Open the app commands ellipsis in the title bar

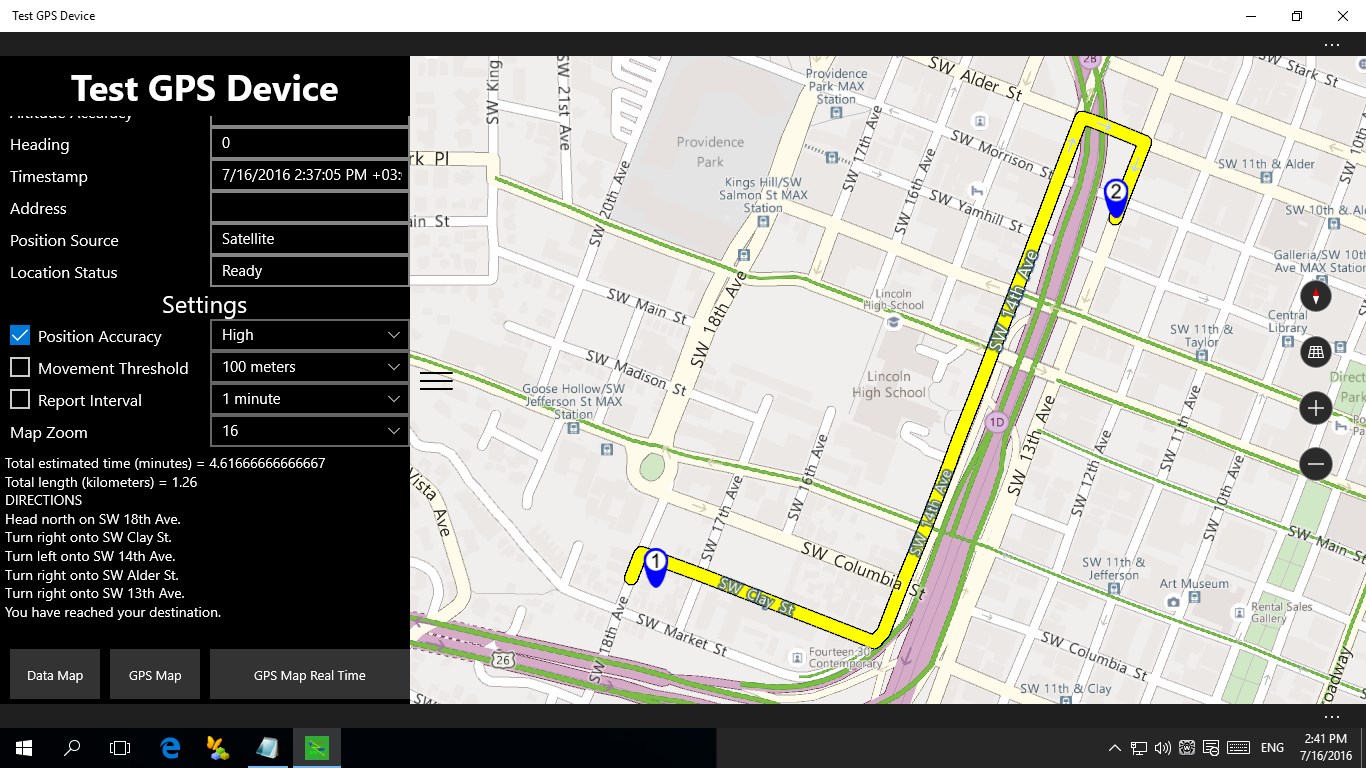click(1332, 44)
